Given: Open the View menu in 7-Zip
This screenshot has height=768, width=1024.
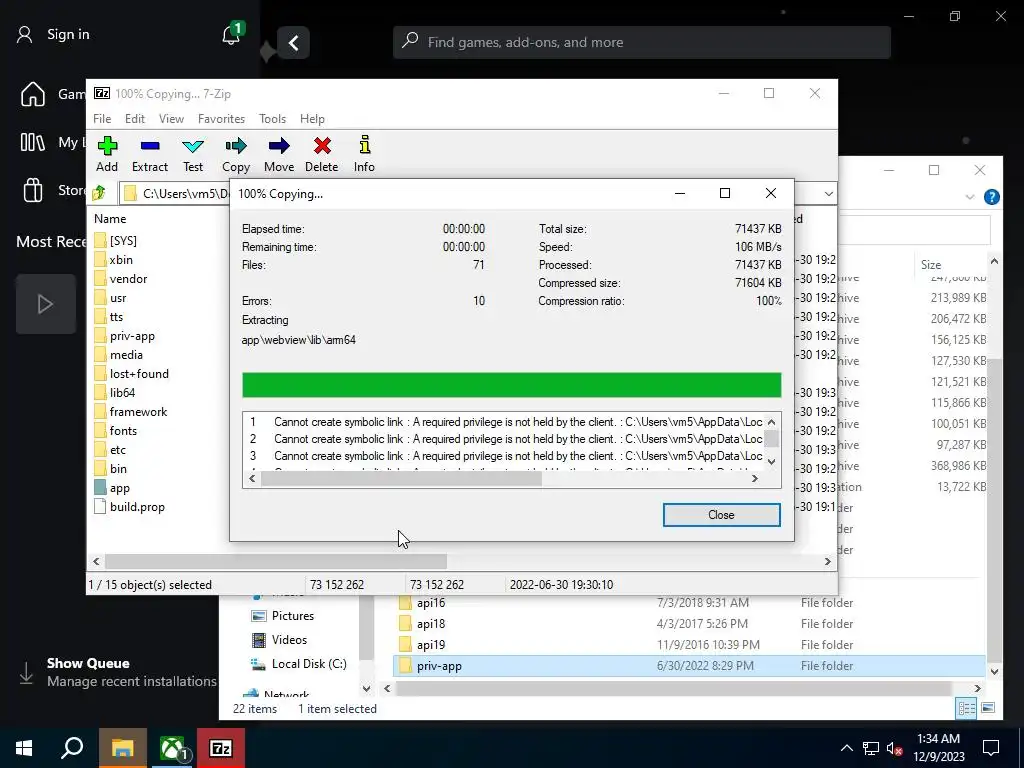Looking at the screenshot, I should [171, 119].
